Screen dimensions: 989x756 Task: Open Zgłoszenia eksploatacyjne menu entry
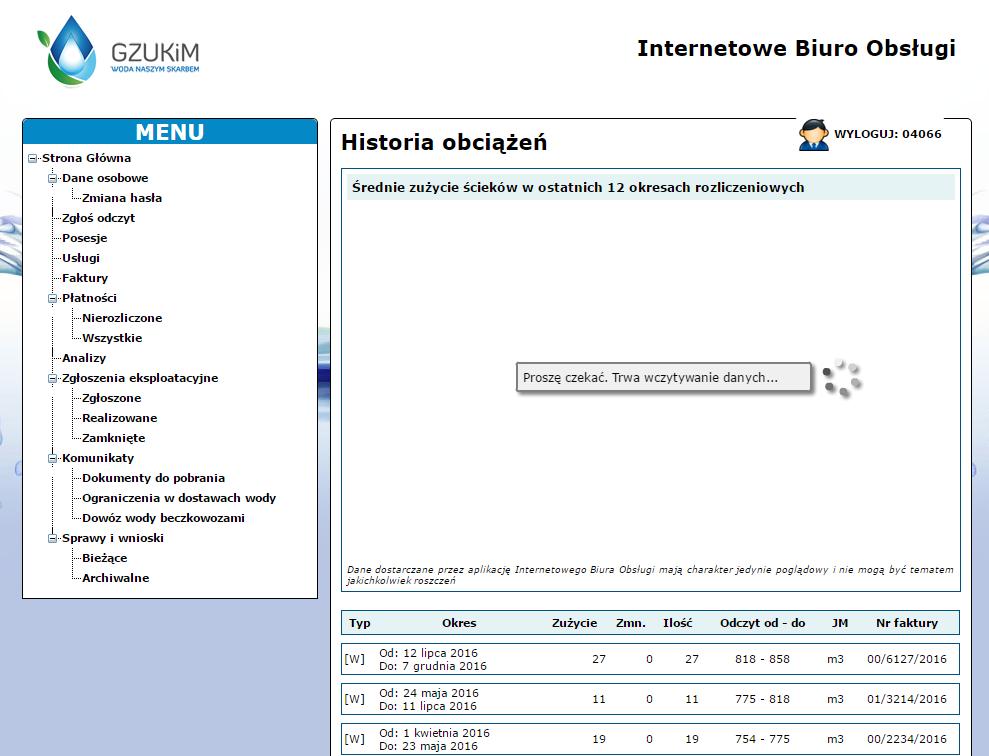(x=140, y=378)
